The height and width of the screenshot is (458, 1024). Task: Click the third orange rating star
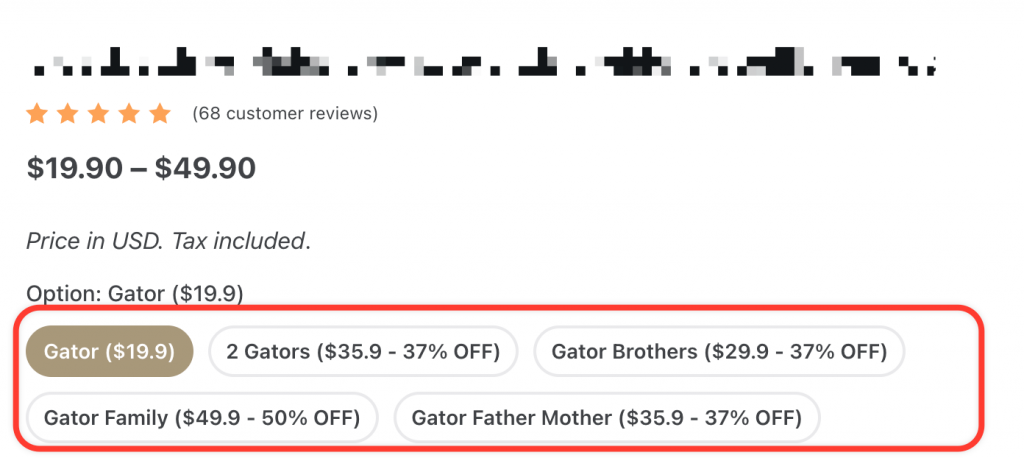[99, 114]
